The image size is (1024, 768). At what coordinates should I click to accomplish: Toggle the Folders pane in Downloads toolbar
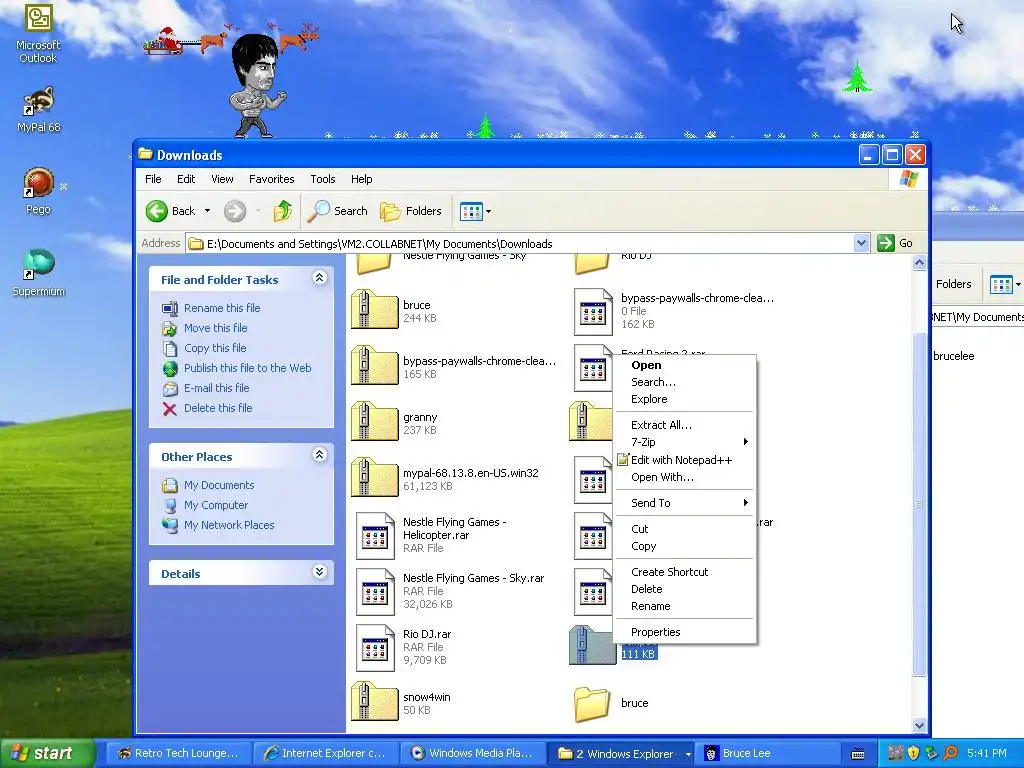(411, 211)
